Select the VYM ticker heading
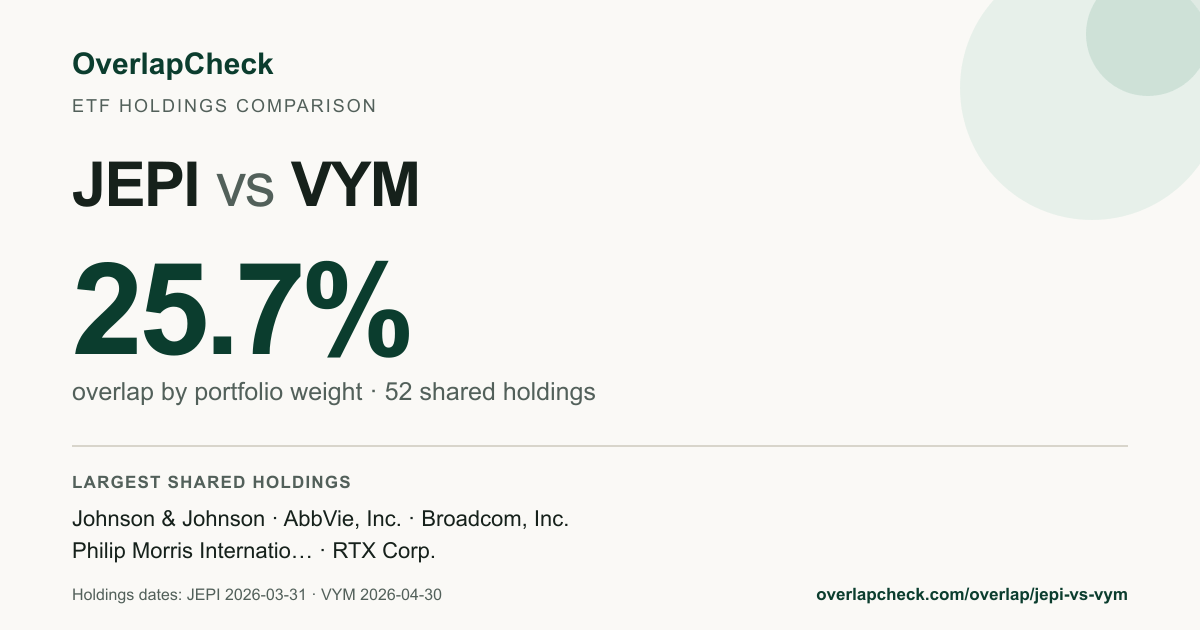 355,186
